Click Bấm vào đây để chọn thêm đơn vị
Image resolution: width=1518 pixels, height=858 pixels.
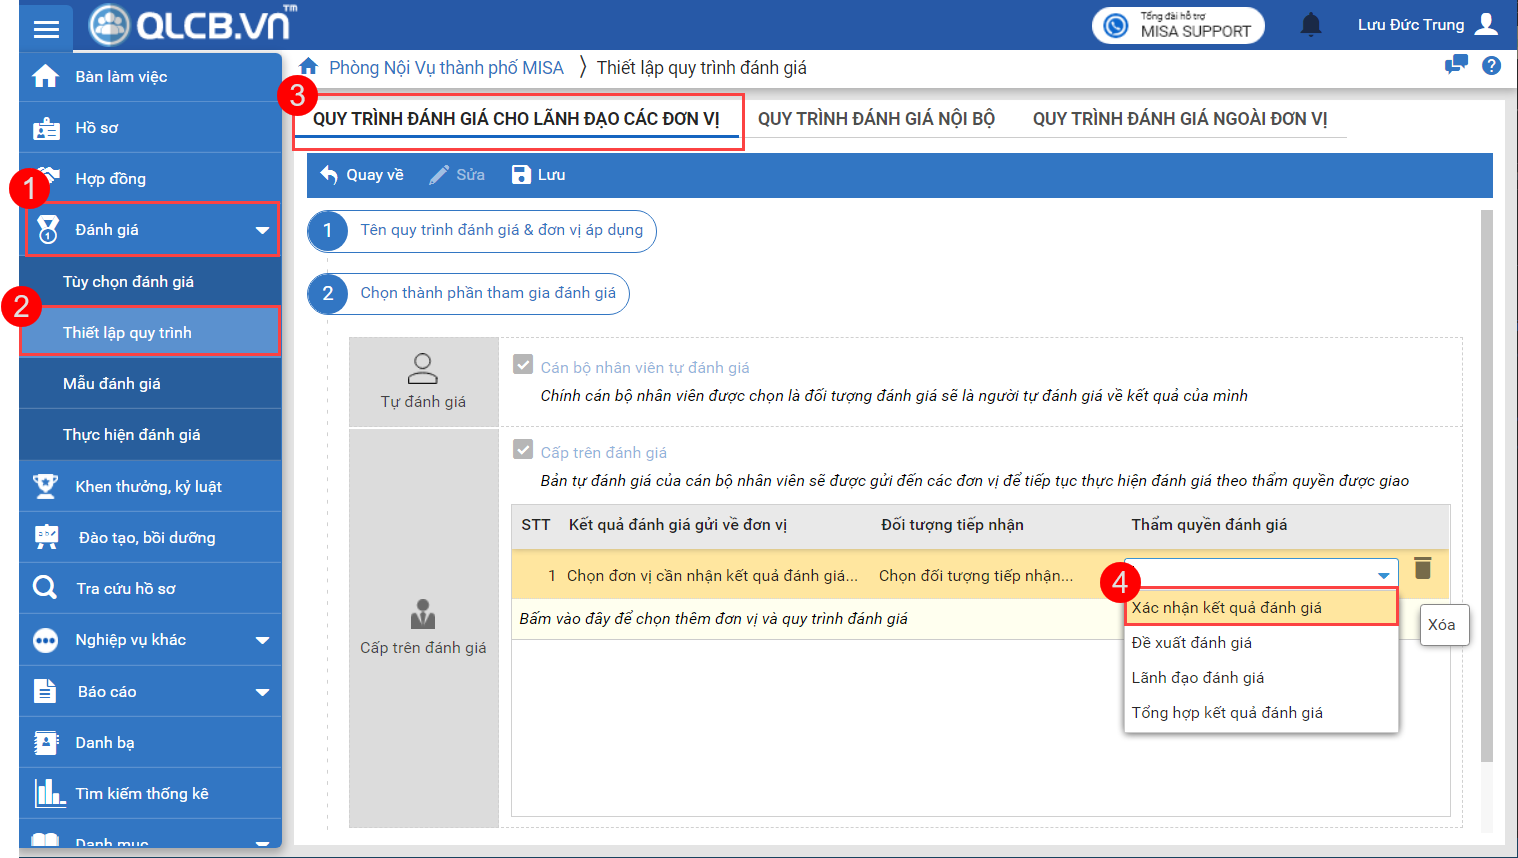tap(713, 619)
